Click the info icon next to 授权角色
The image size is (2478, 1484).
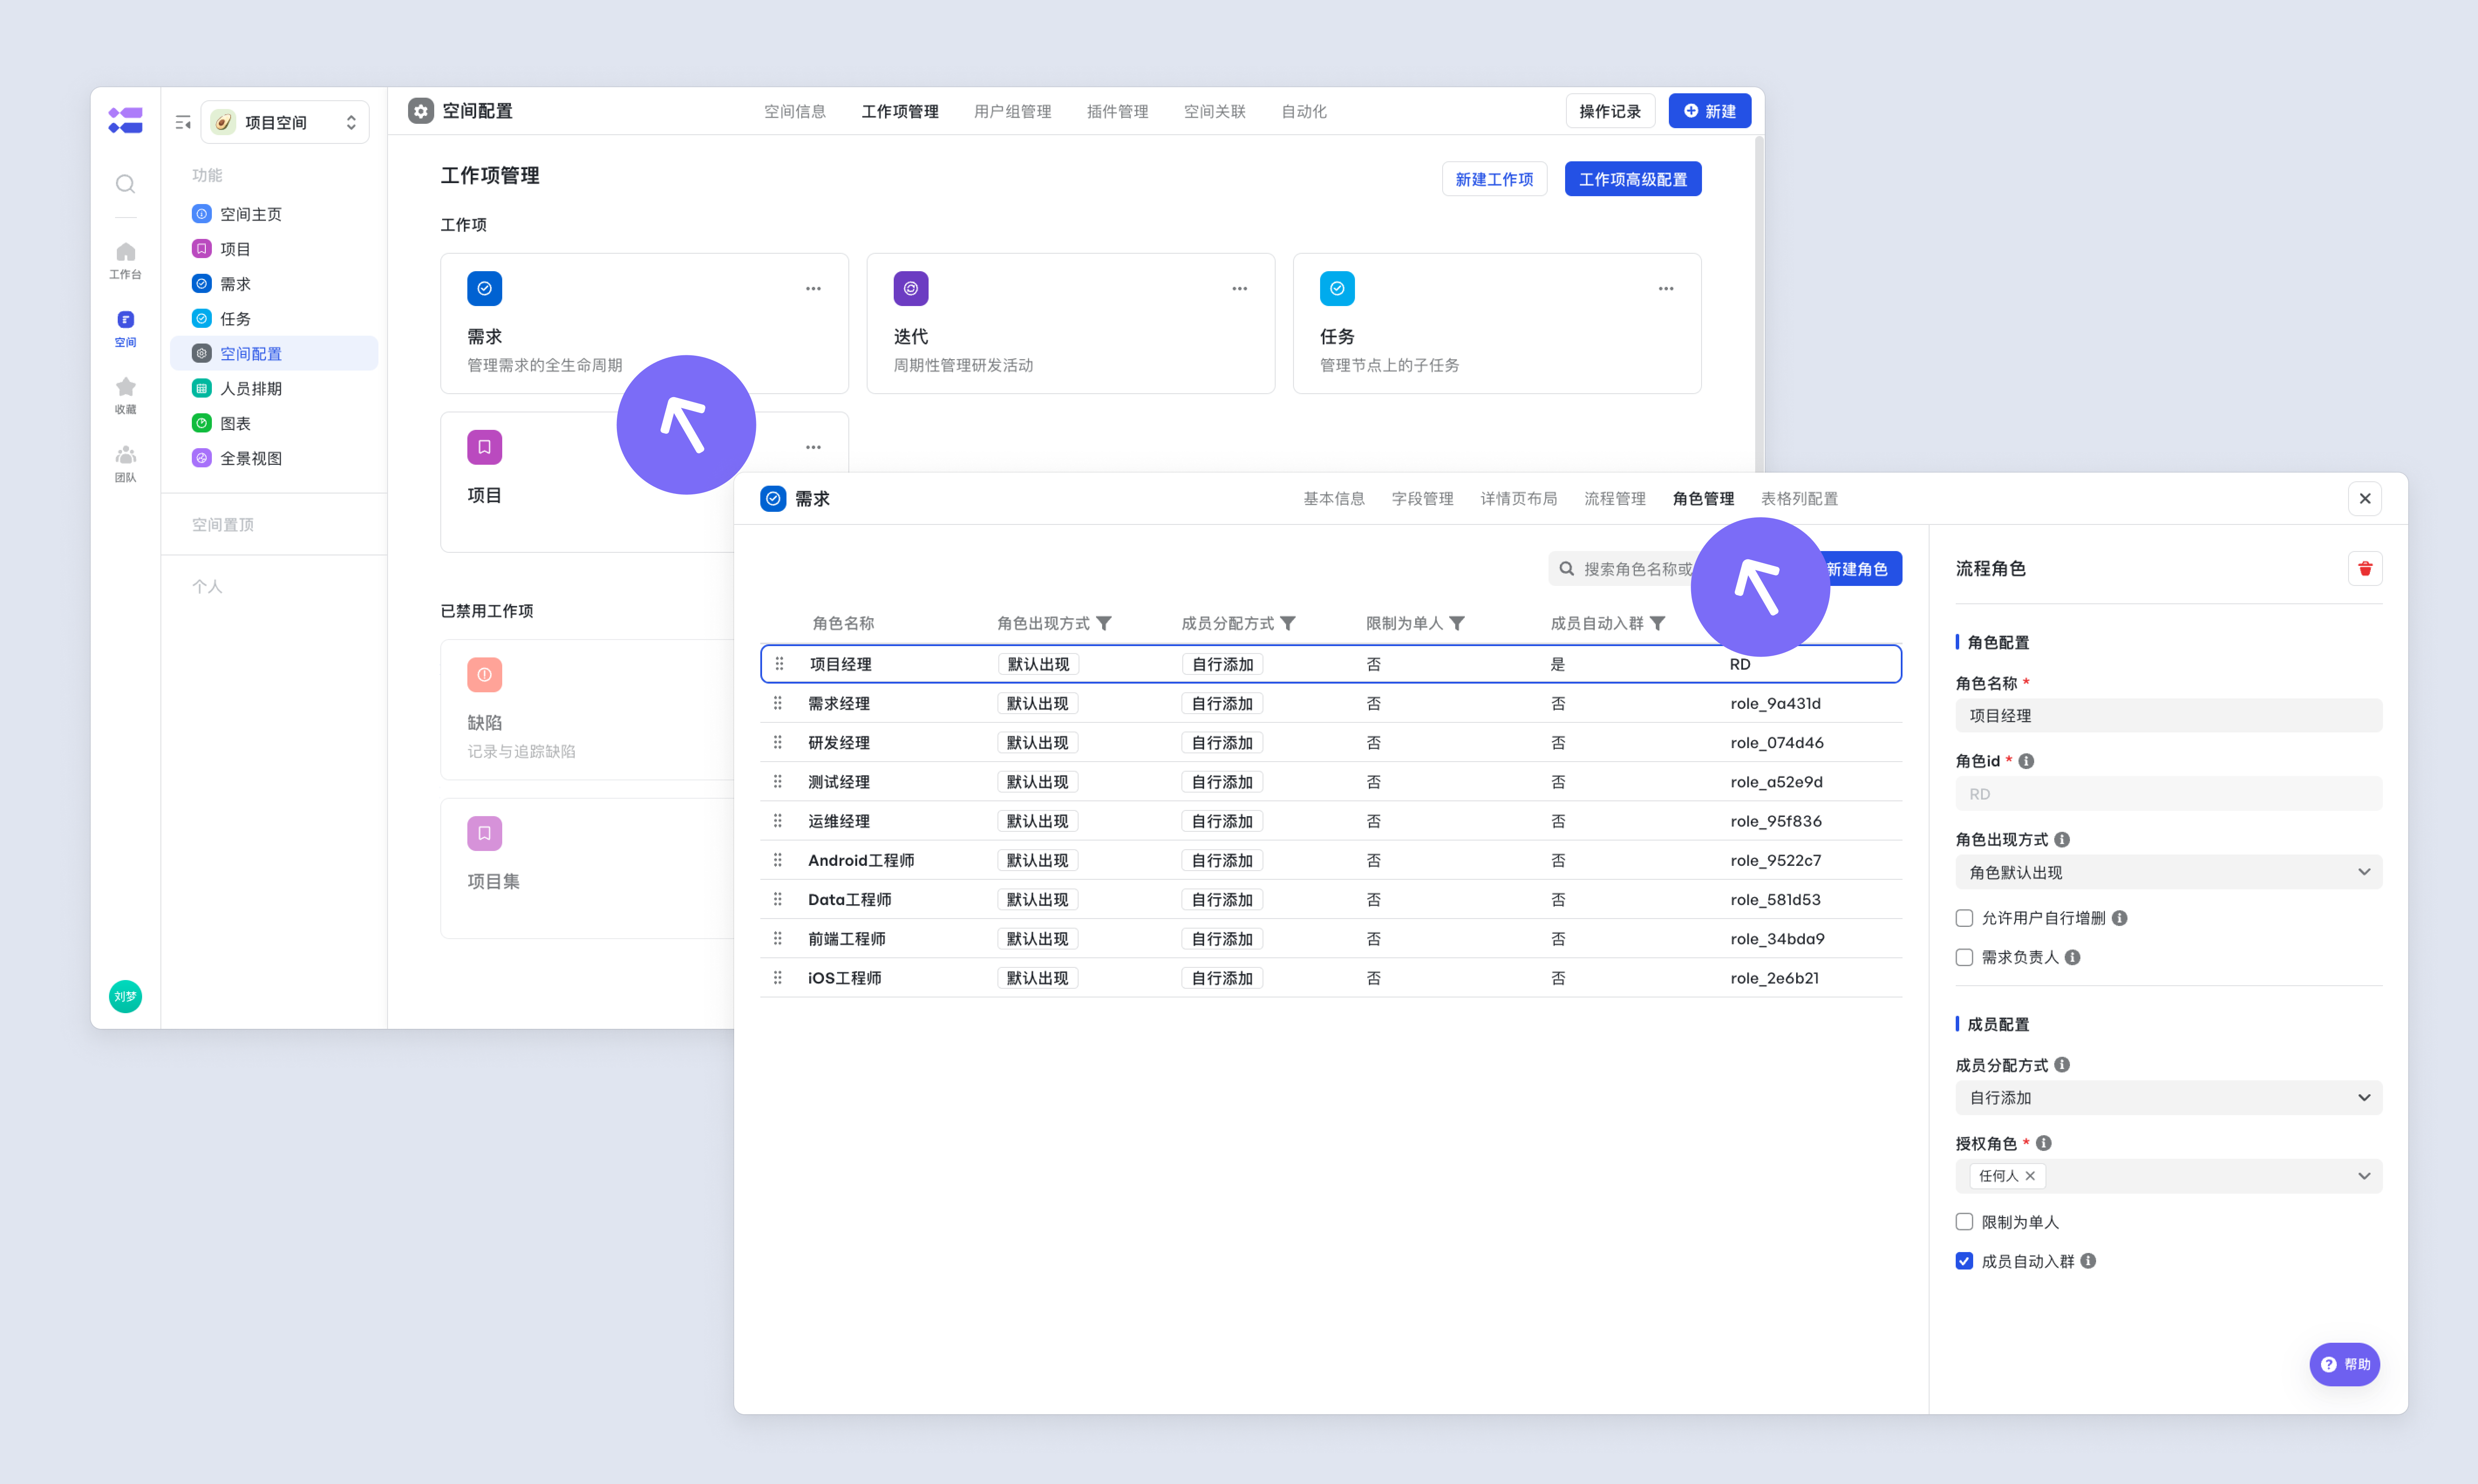coord(2043,1143)
